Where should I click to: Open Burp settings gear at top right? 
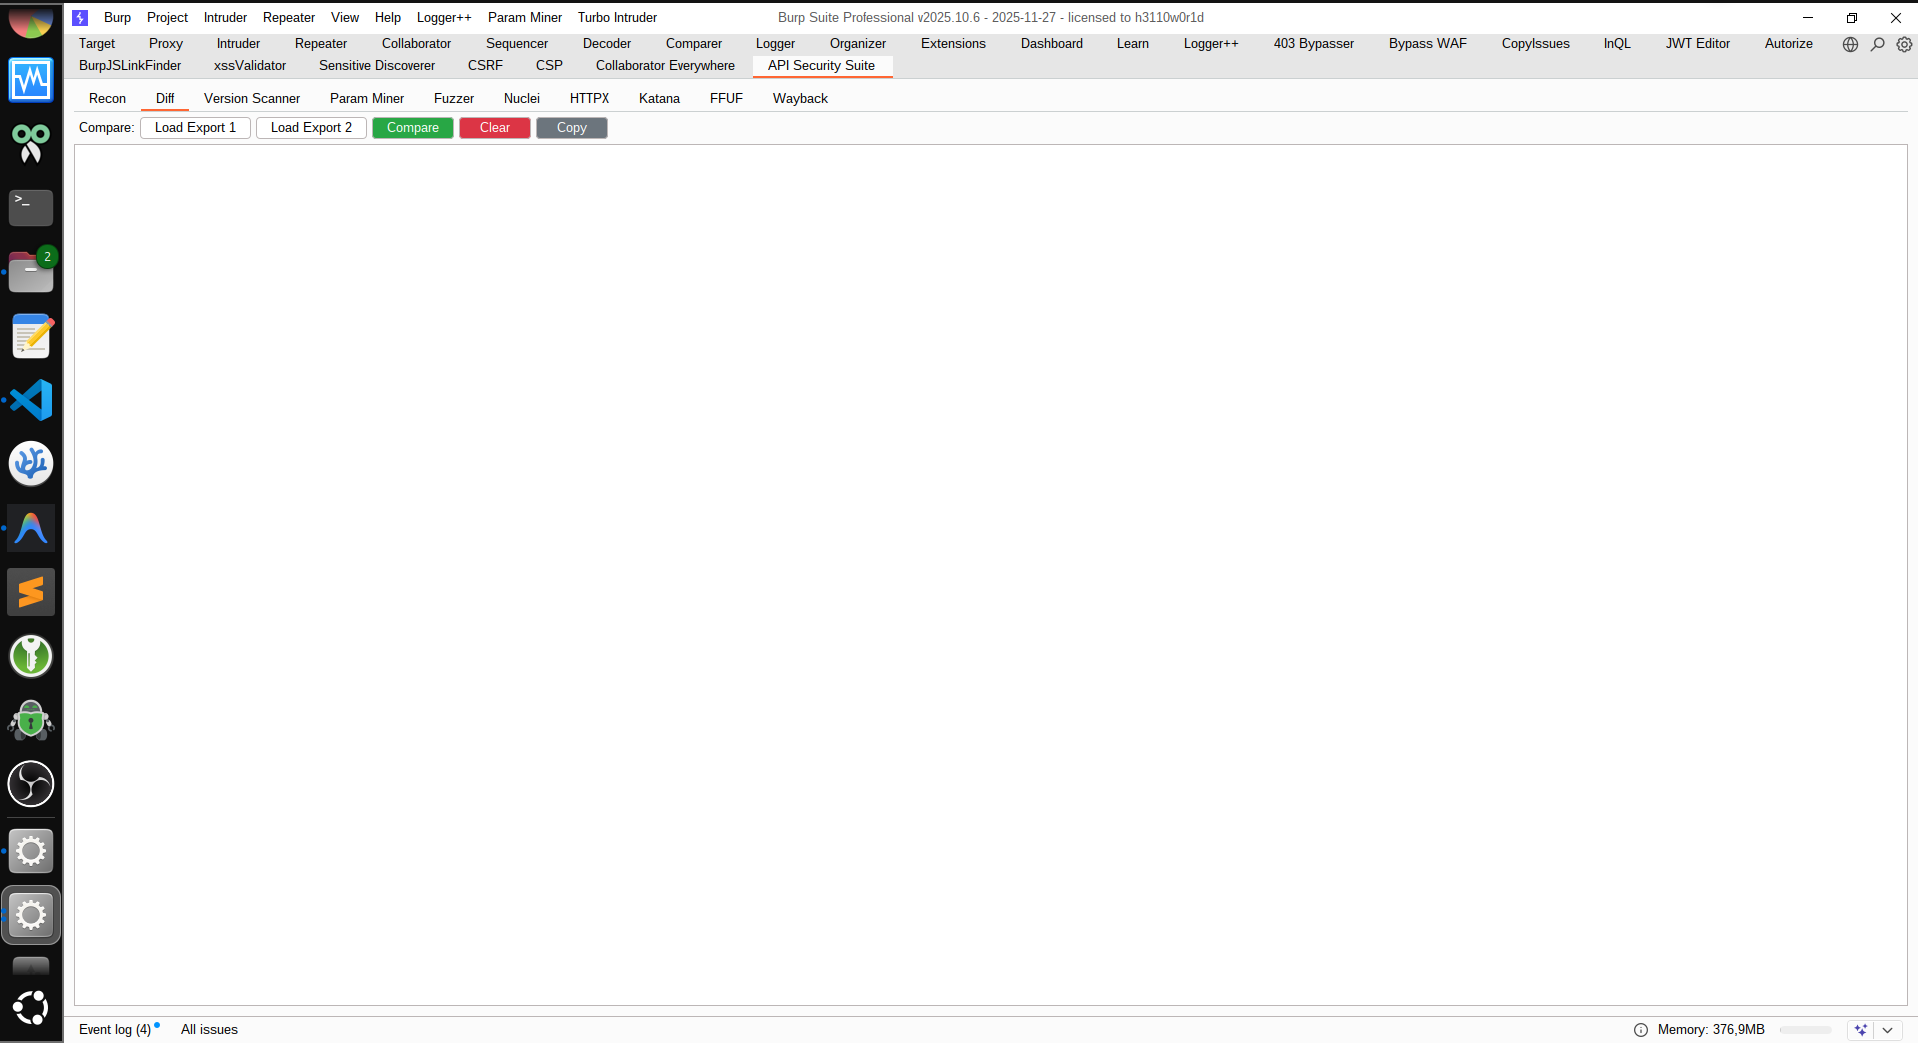tap(1904, 44)
